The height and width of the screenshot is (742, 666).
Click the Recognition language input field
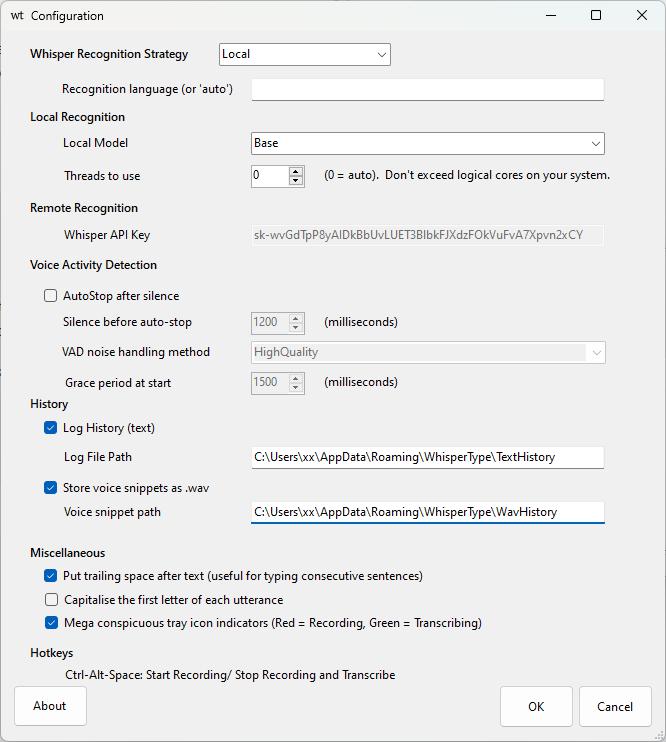click(x=427, y=89)
